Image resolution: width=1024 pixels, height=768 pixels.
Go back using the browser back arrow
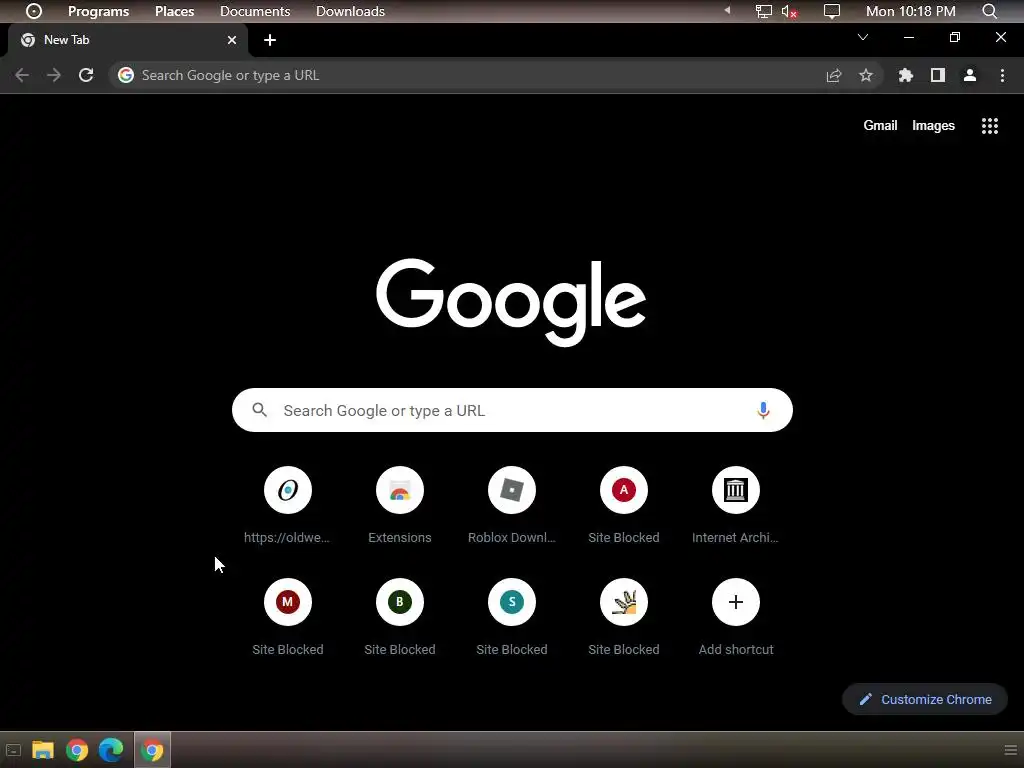[x=22, y=75]
